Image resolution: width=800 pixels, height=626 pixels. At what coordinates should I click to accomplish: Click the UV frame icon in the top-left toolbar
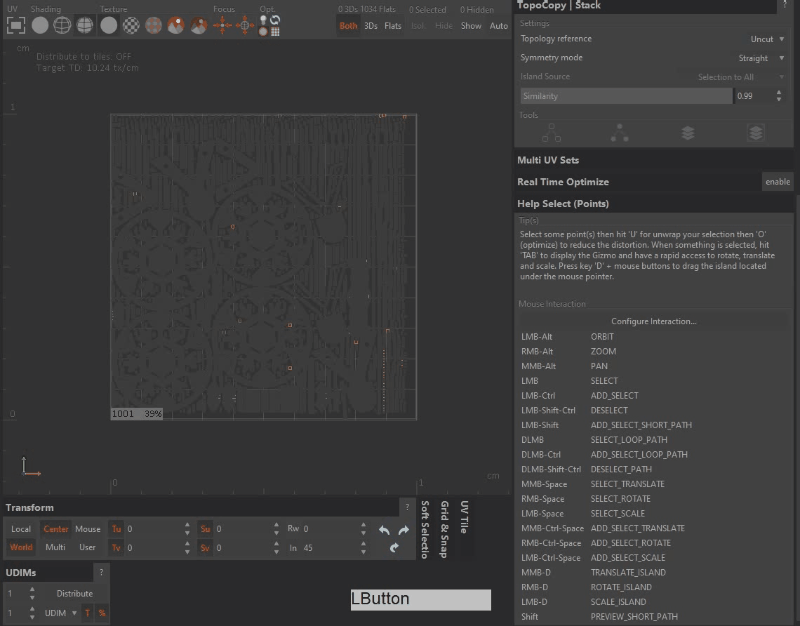16,25
